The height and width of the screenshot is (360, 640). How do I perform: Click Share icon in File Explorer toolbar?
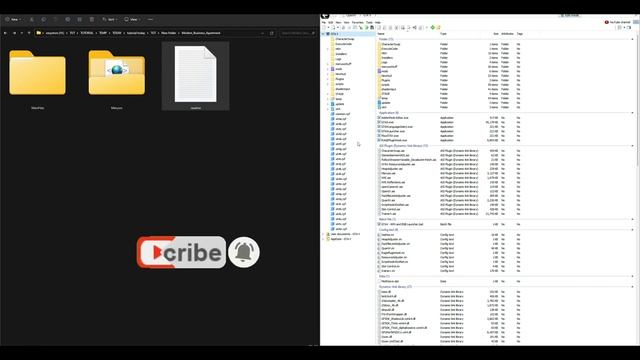click(x=80, y=19)
